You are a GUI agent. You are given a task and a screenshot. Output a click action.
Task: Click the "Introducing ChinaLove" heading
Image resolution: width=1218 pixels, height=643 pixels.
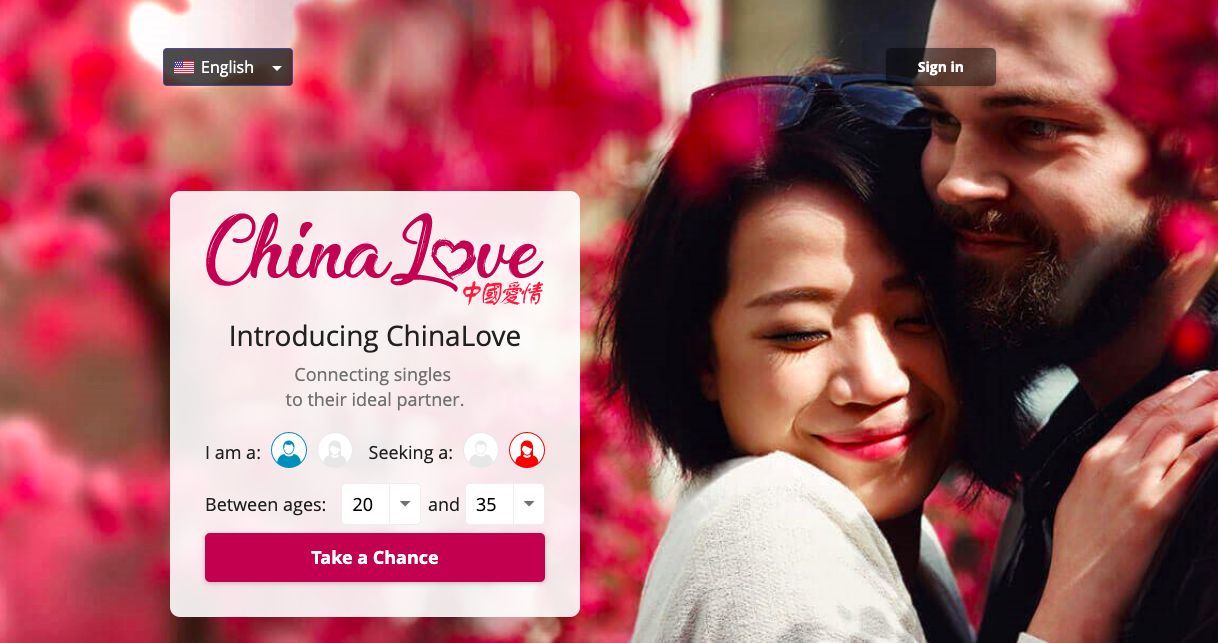tap(375, 336)
